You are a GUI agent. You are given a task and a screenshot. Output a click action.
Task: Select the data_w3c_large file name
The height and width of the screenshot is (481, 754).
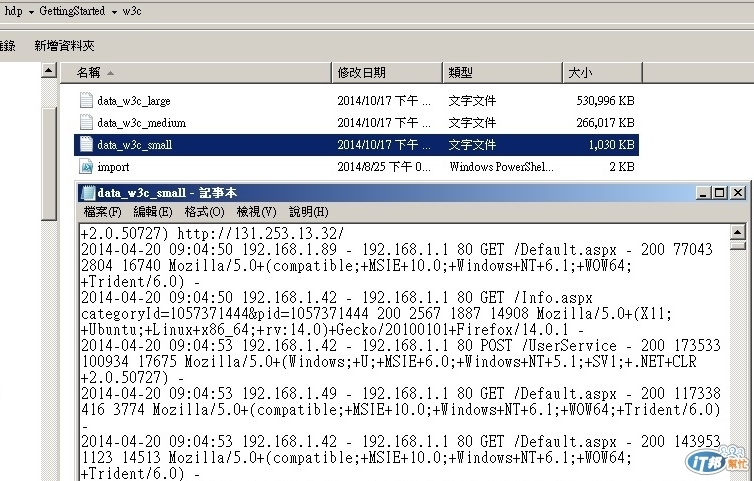[x=134, y=101]
